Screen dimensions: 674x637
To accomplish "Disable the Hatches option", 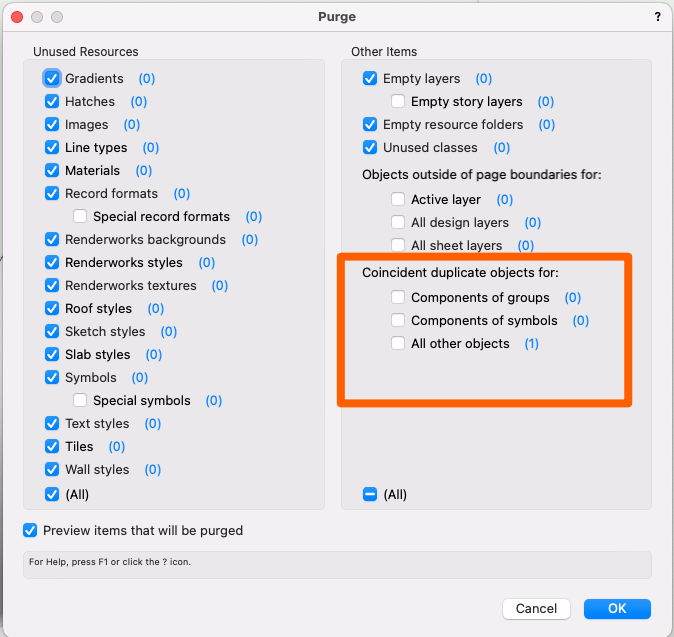I will click(x=52, y=101).
